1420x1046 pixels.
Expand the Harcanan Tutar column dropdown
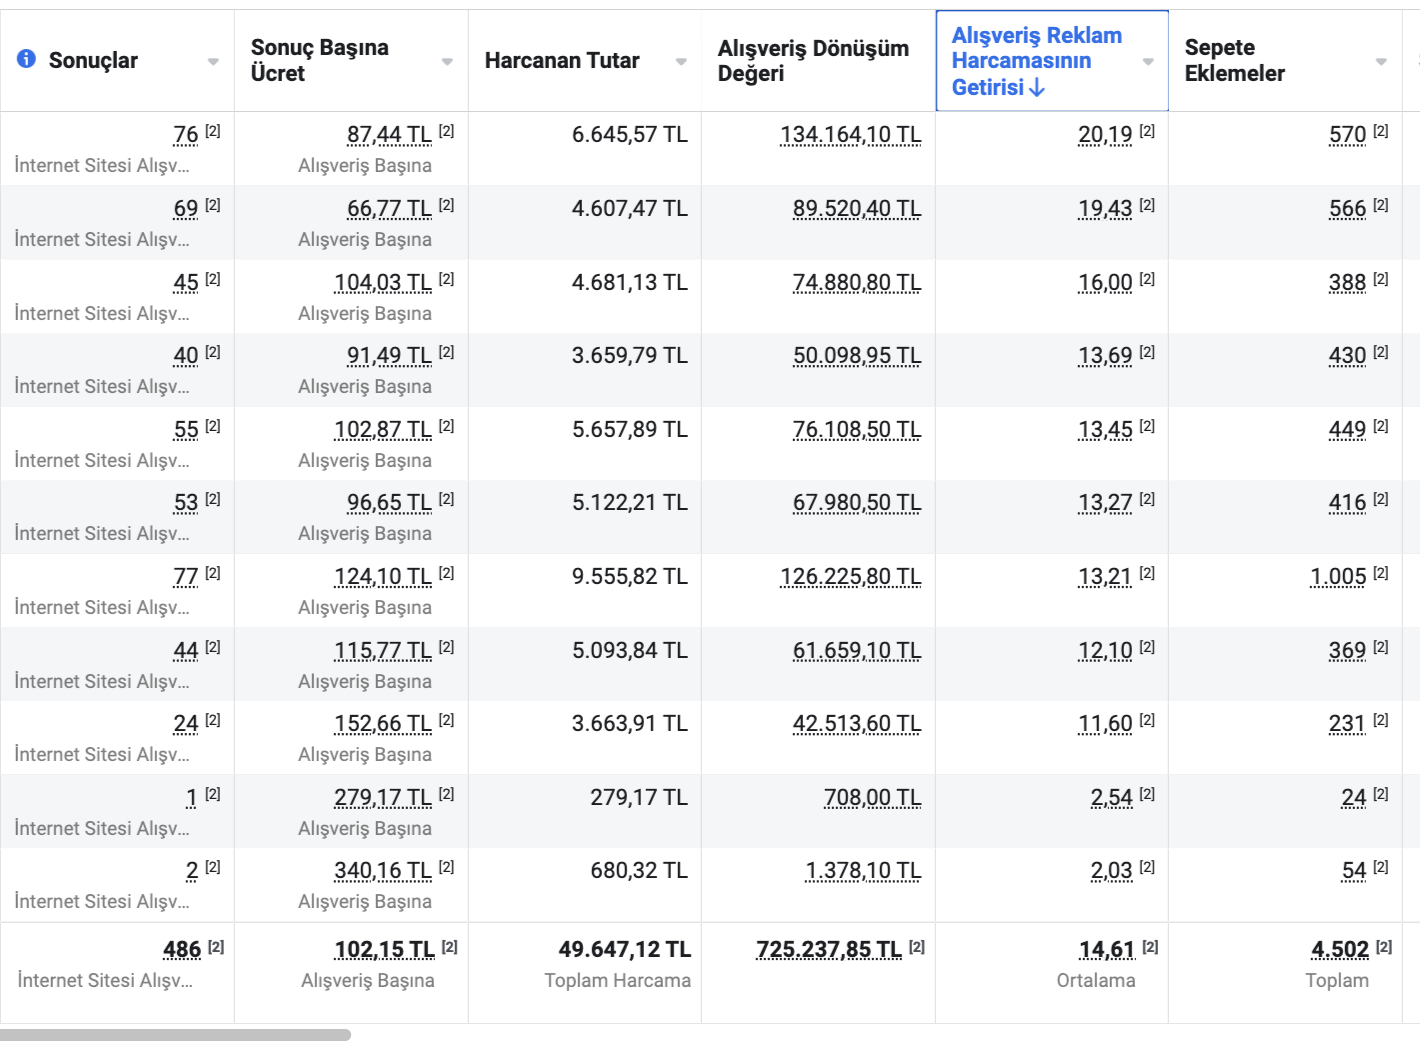(x=681, y=62)
